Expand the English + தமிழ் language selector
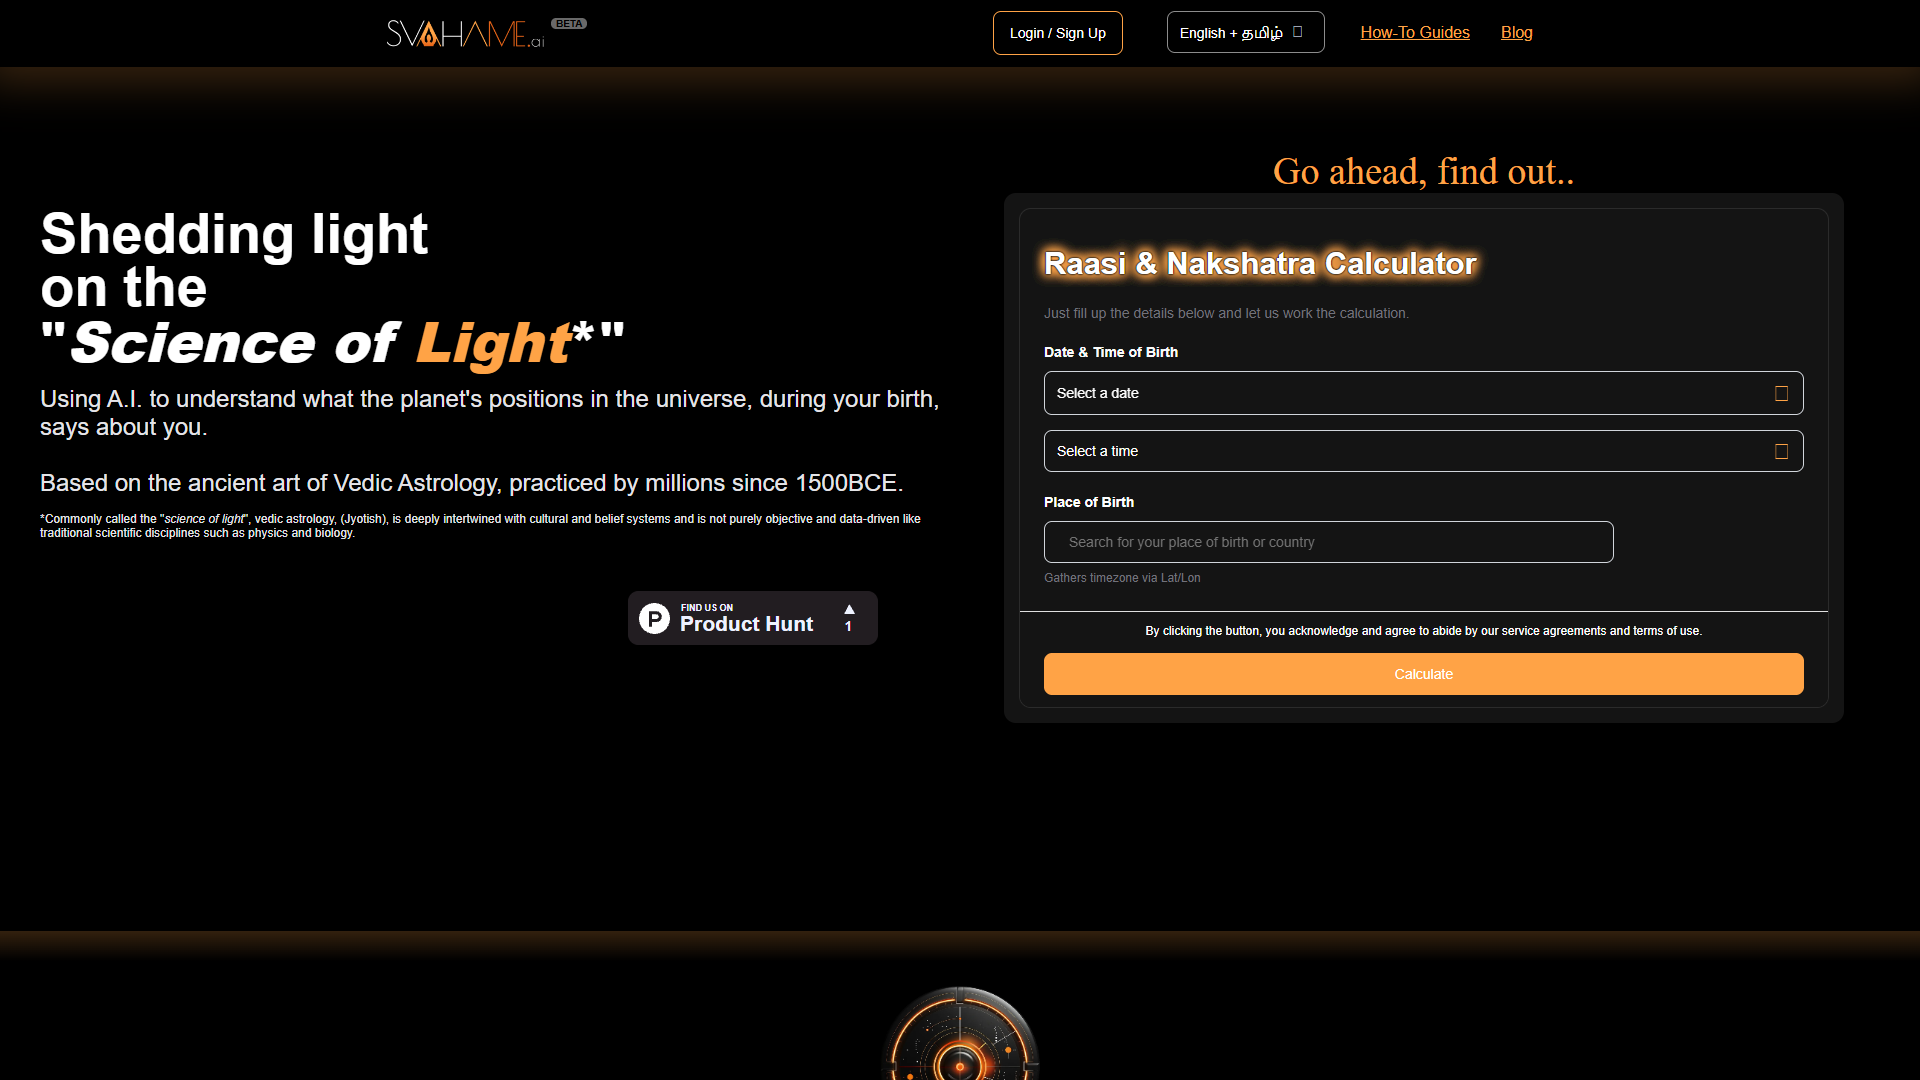The image size is (1920, 1080). pyautogui.click(x=1245, y=32)
